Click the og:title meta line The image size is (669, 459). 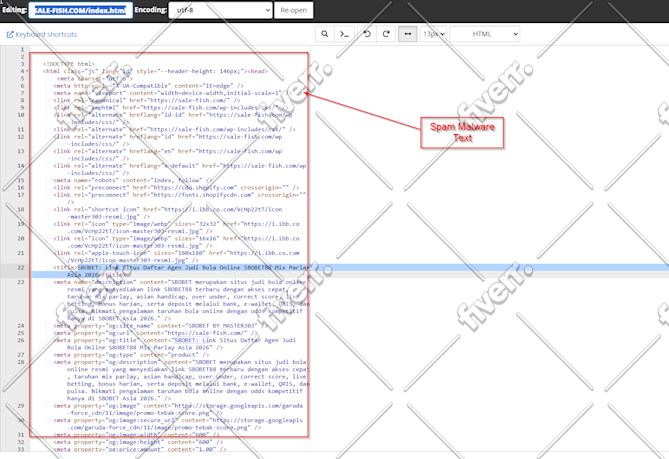coord(175,344)
